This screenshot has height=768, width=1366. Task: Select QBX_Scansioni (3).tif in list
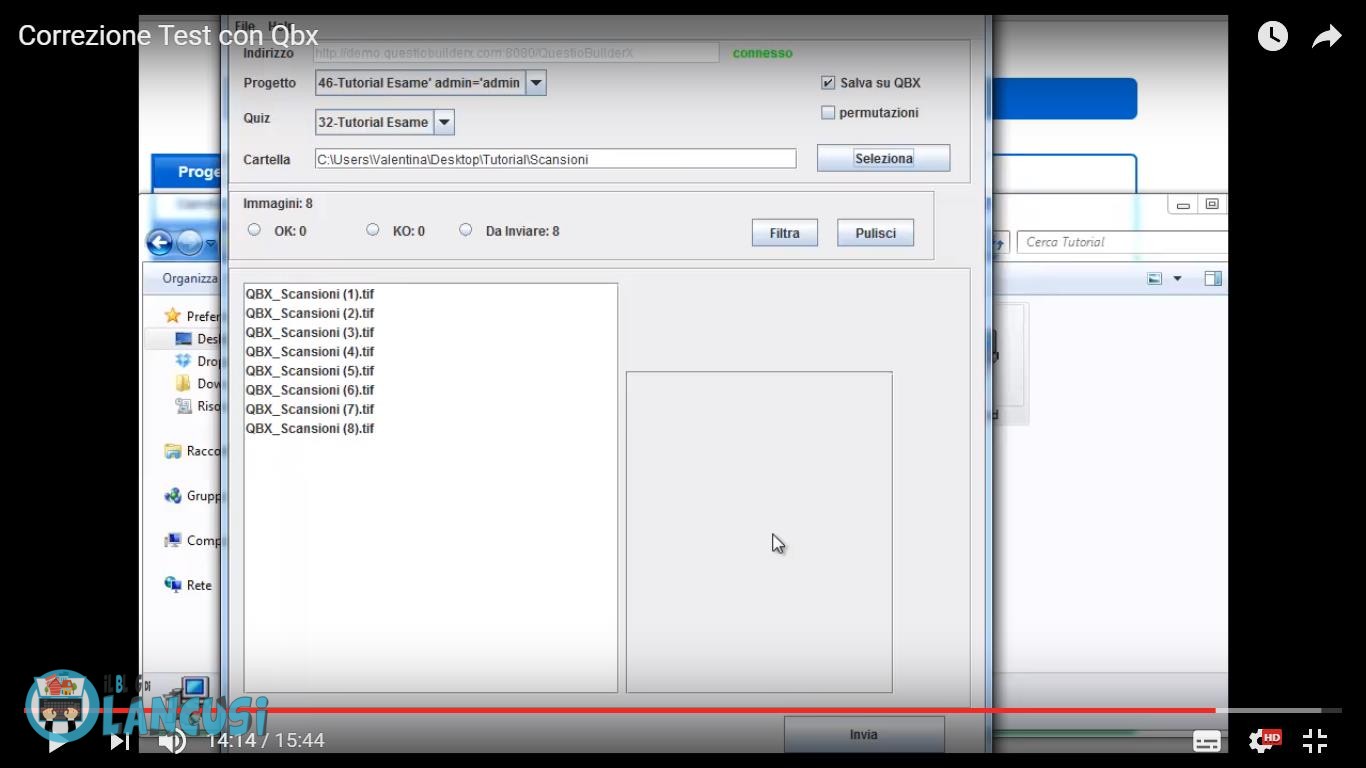pos(310,332)
